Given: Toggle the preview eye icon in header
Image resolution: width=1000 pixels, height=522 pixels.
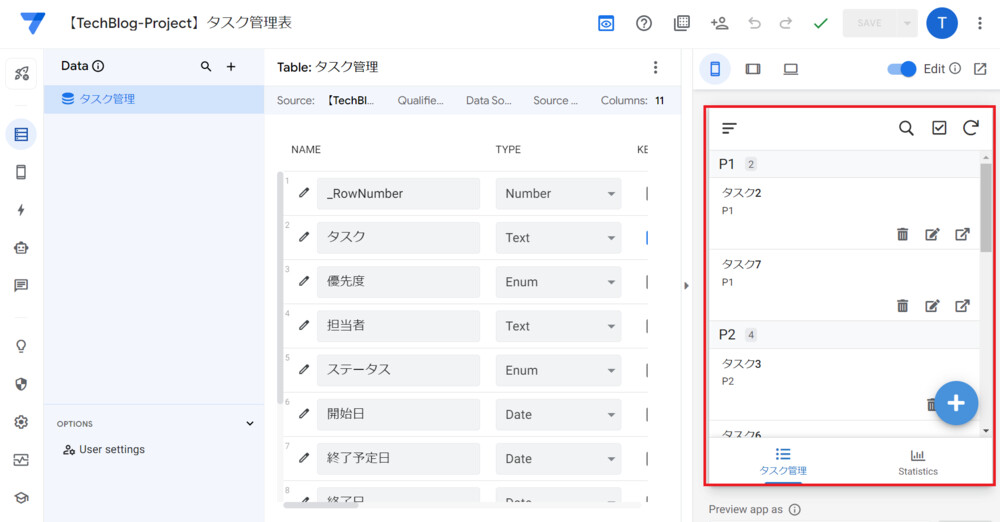Looking at the screenshot, I should tap(606, 23).
